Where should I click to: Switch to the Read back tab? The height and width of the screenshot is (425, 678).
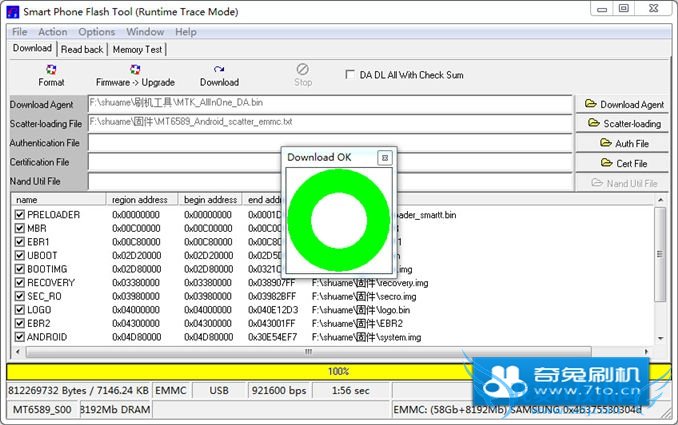click(82, 49)
